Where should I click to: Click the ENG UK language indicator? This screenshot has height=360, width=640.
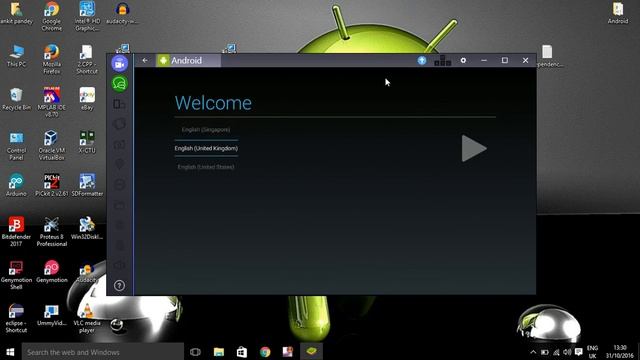pos(592,352)
